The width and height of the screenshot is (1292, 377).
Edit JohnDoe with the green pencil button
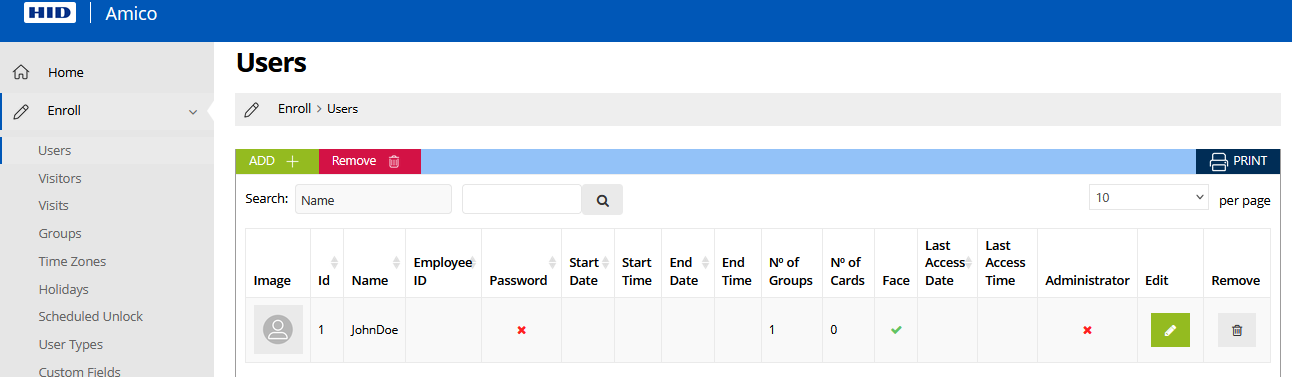[1170, 330]
